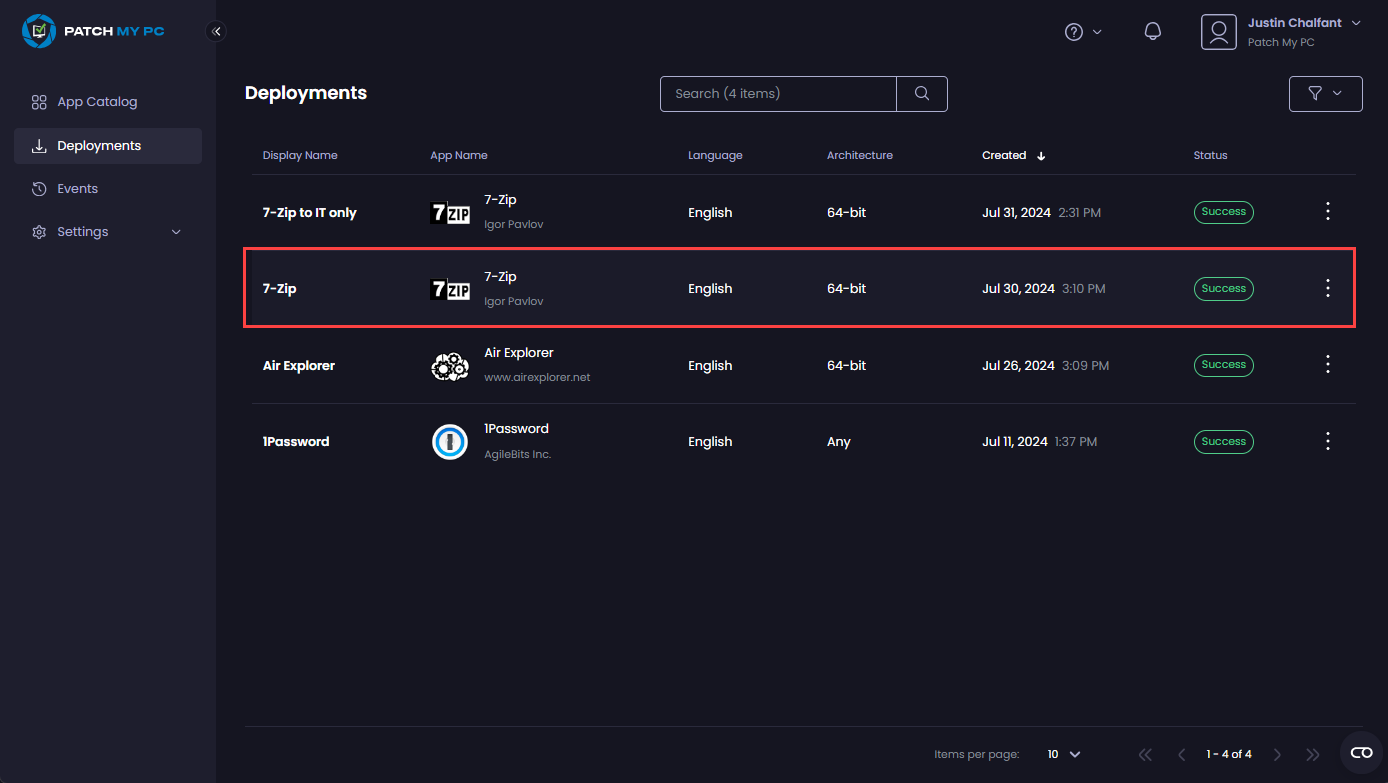Click the link icon in bottom-right corner
This screenshot has height=783, width=1388.
pos(1361,753)
